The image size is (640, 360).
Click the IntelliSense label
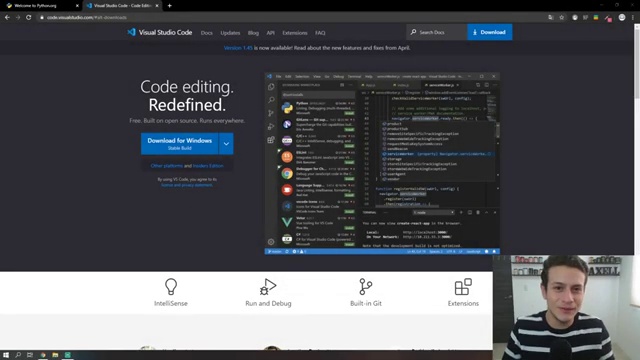pos(171,303)
